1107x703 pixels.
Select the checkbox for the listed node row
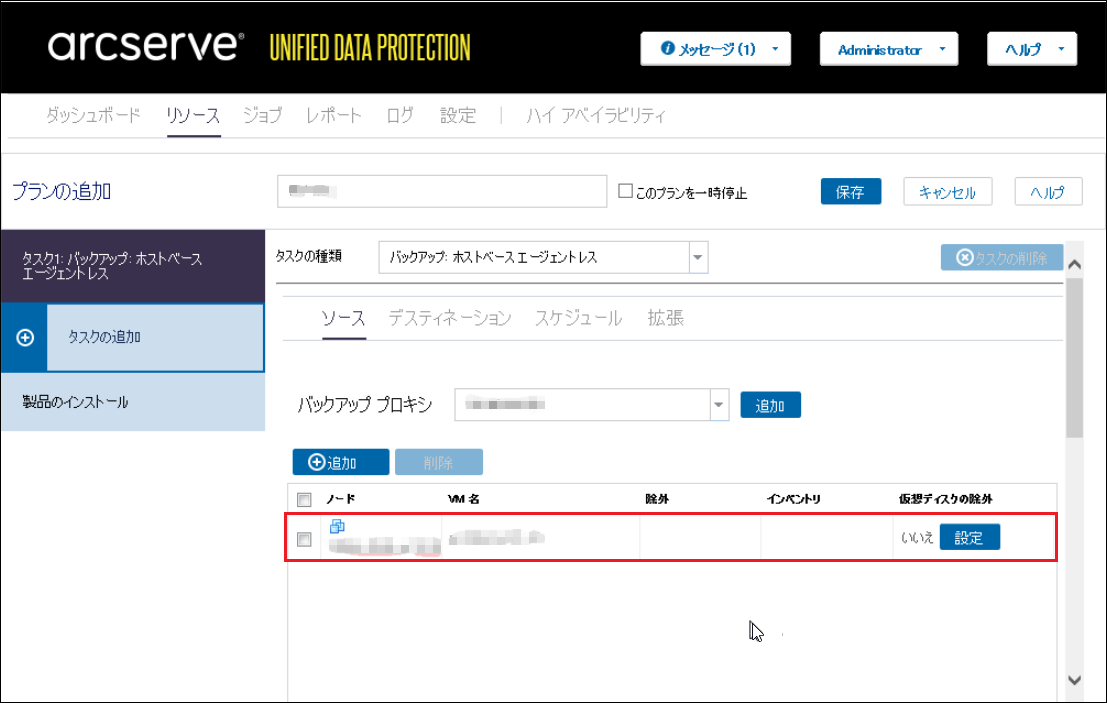click(x=305, y=540)
